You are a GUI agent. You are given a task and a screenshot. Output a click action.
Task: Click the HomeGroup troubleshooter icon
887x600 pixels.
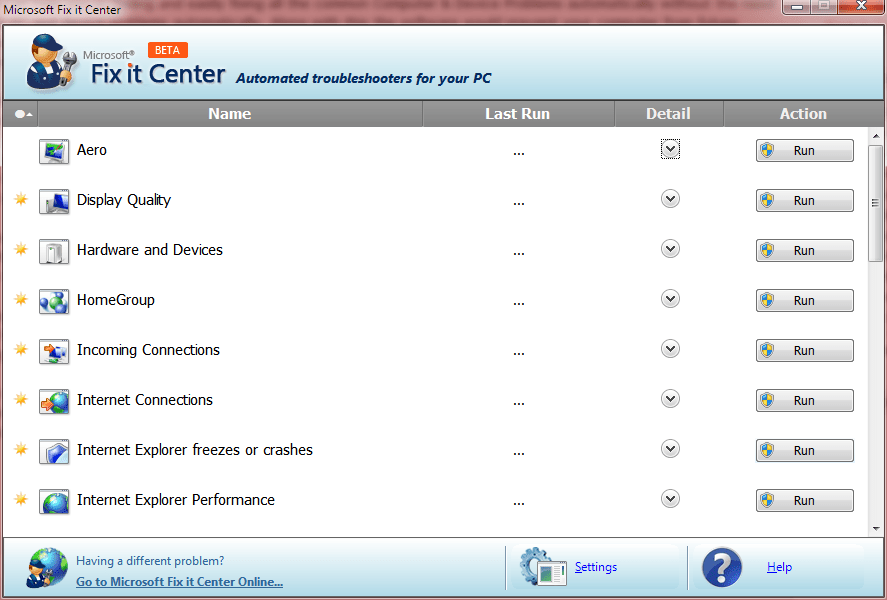(54, 301)
